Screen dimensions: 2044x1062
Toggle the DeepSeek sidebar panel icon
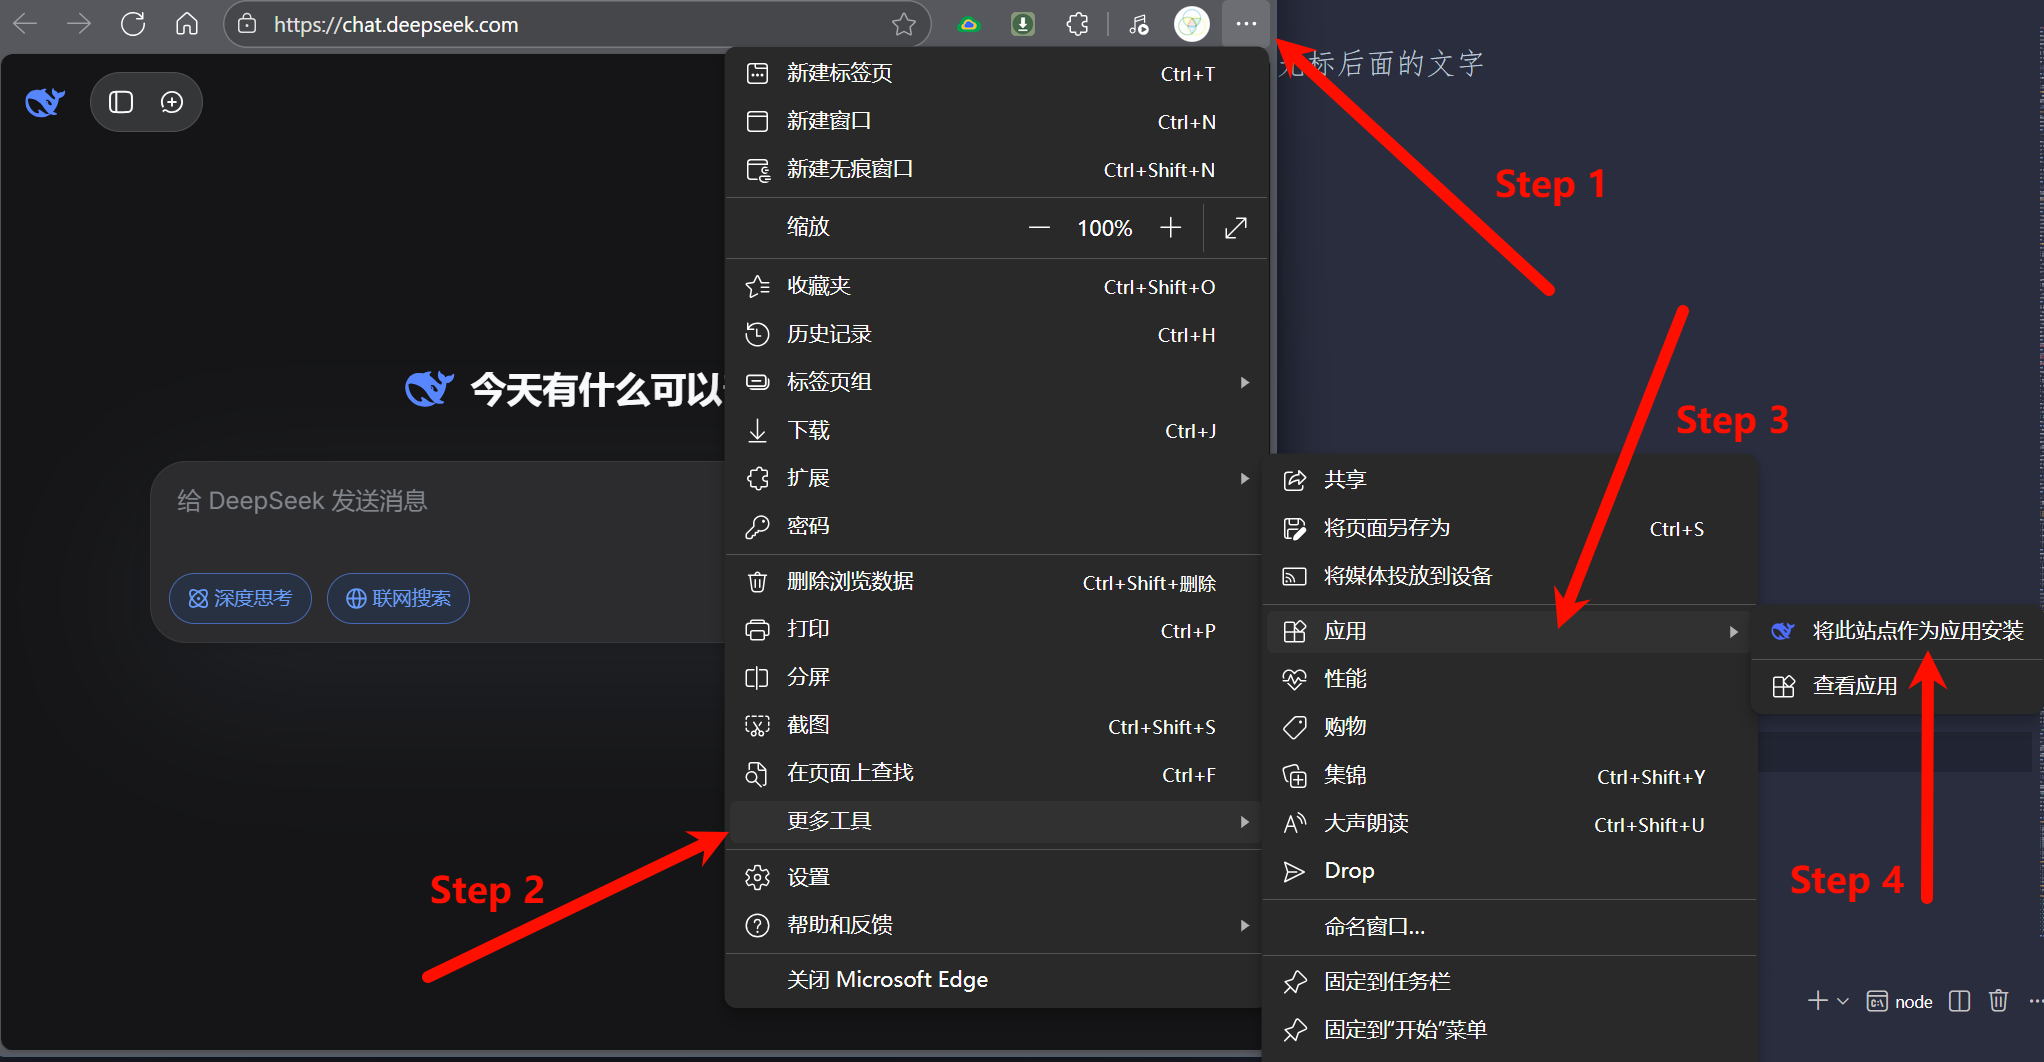pyautogui.click(x=121, y=102)
